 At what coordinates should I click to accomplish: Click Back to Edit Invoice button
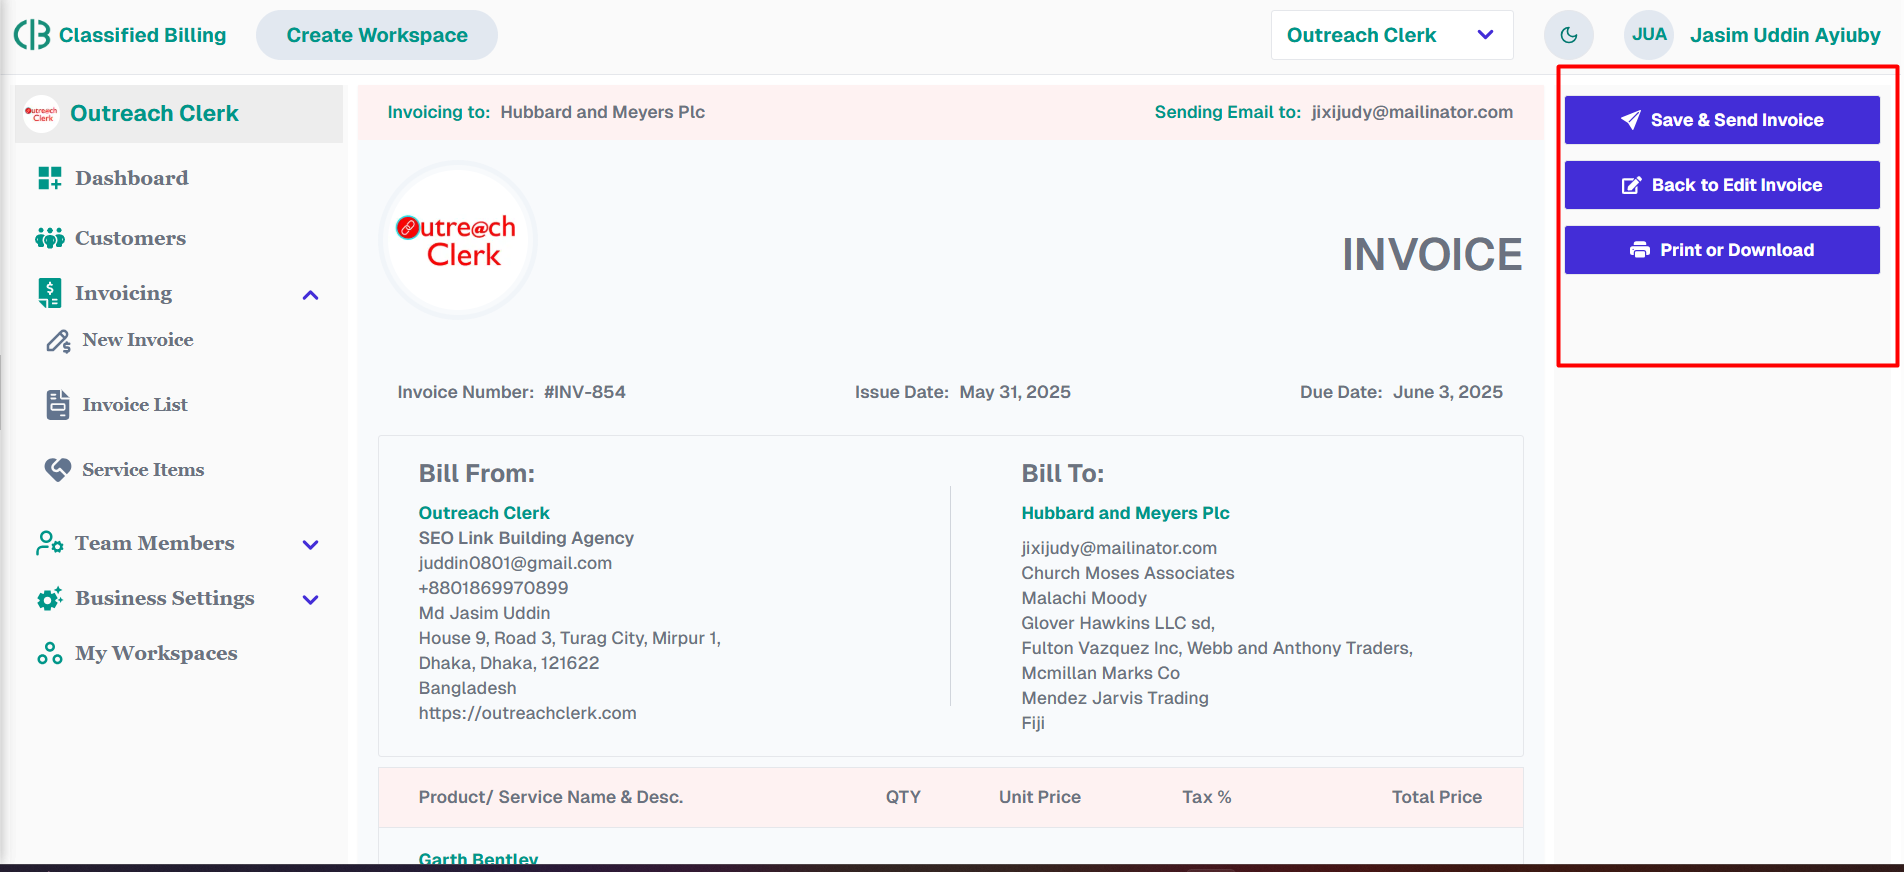pos(1721,185)
